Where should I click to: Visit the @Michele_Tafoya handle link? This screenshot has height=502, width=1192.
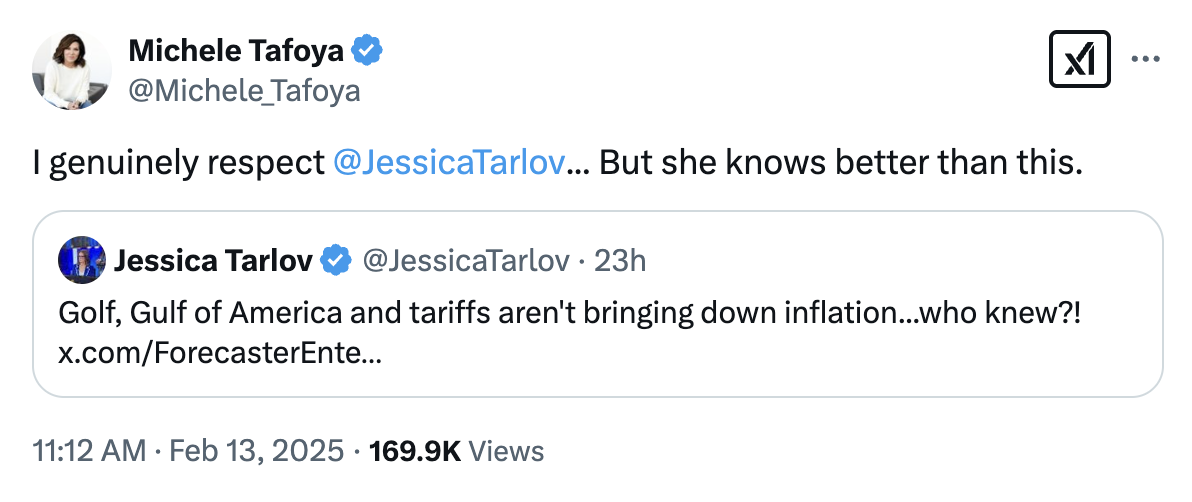coord(244,92)
